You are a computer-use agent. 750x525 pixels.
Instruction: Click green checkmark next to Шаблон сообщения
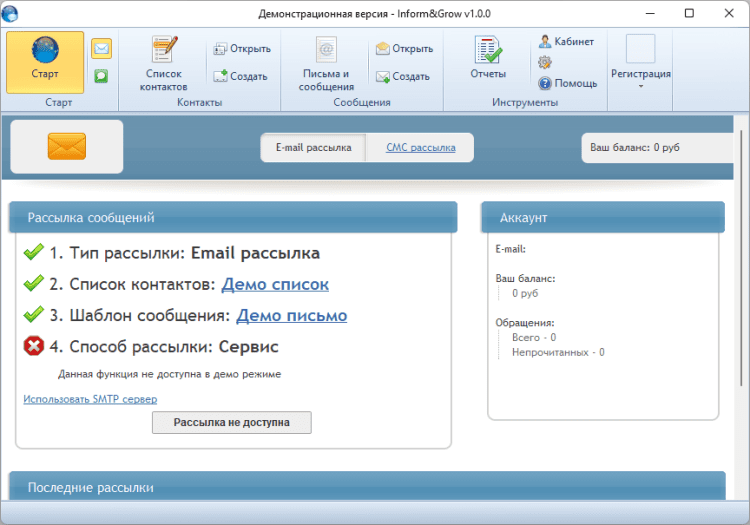pos(33,314)
